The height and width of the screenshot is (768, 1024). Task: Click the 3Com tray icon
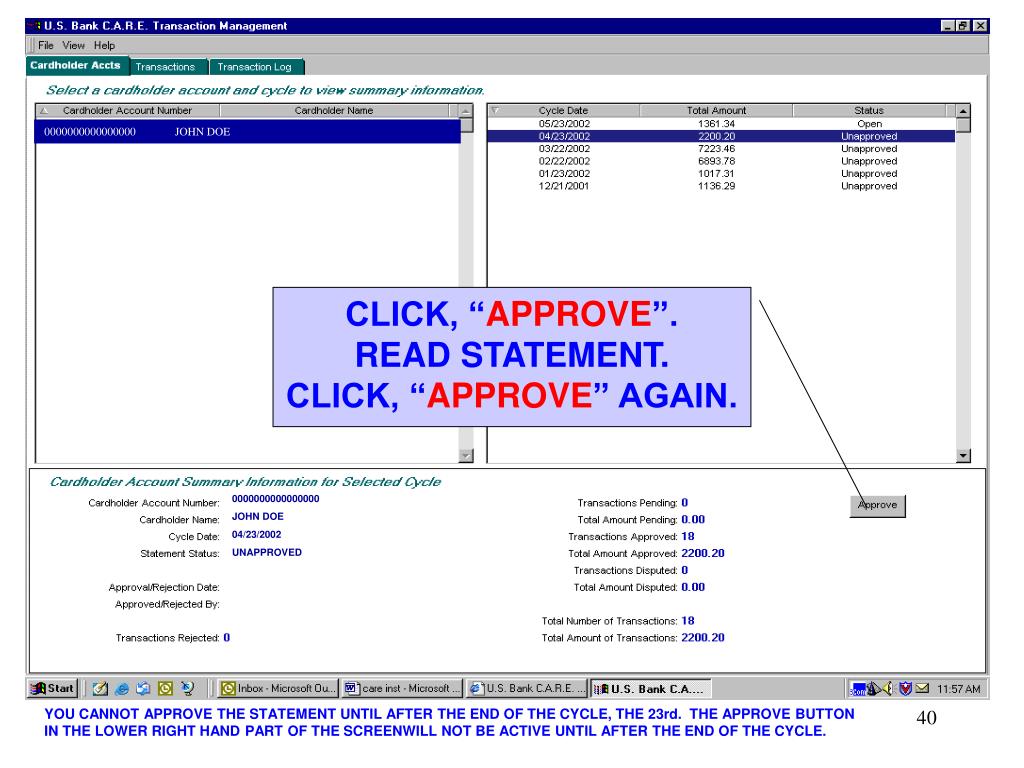(857, 689)
